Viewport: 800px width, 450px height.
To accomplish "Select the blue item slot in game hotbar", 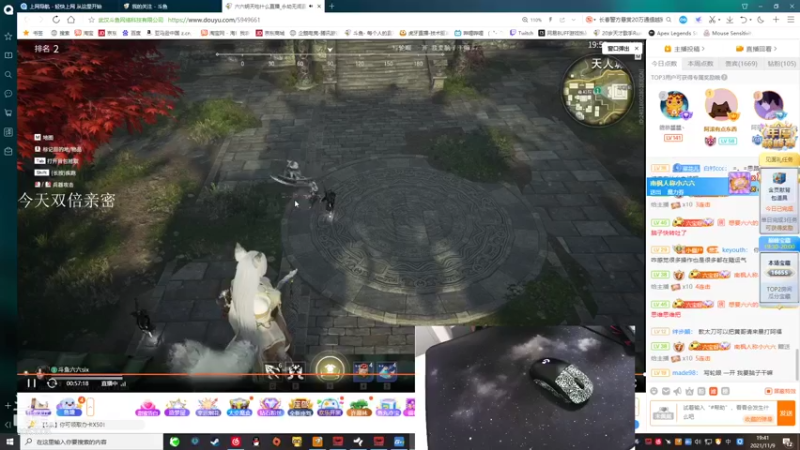I will click(387, 371).
